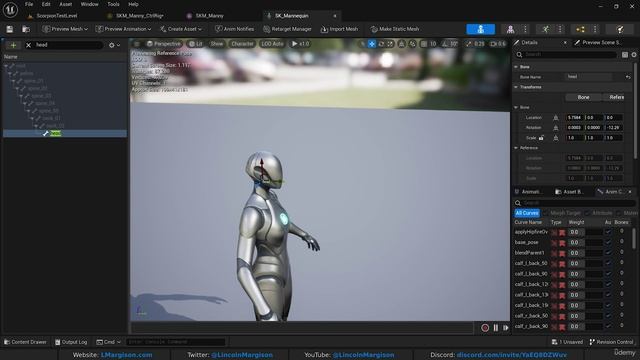Switch to the ScorpionTestLevel tab

[57, 16]
